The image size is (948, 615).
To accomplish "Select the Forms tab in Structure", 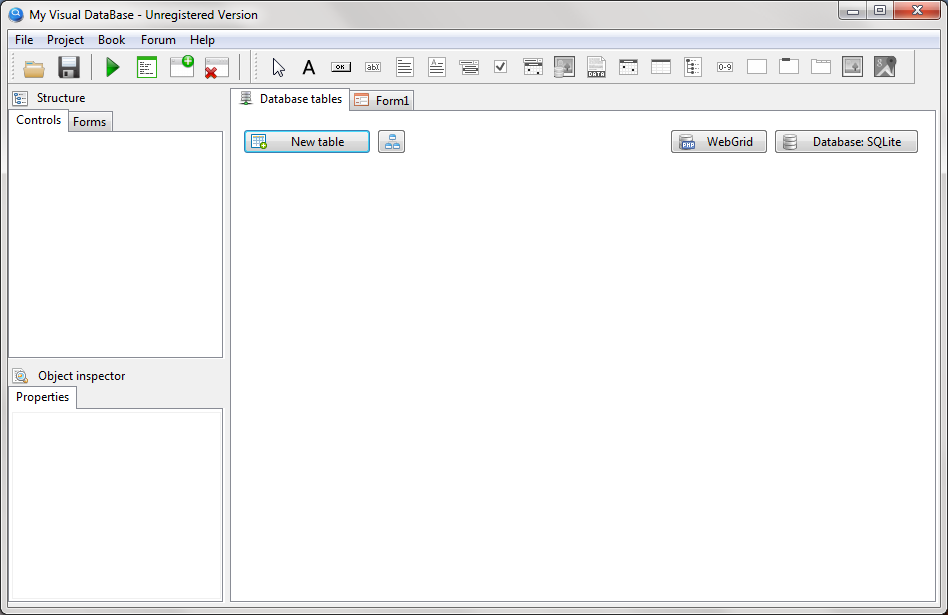I will 89,122.
